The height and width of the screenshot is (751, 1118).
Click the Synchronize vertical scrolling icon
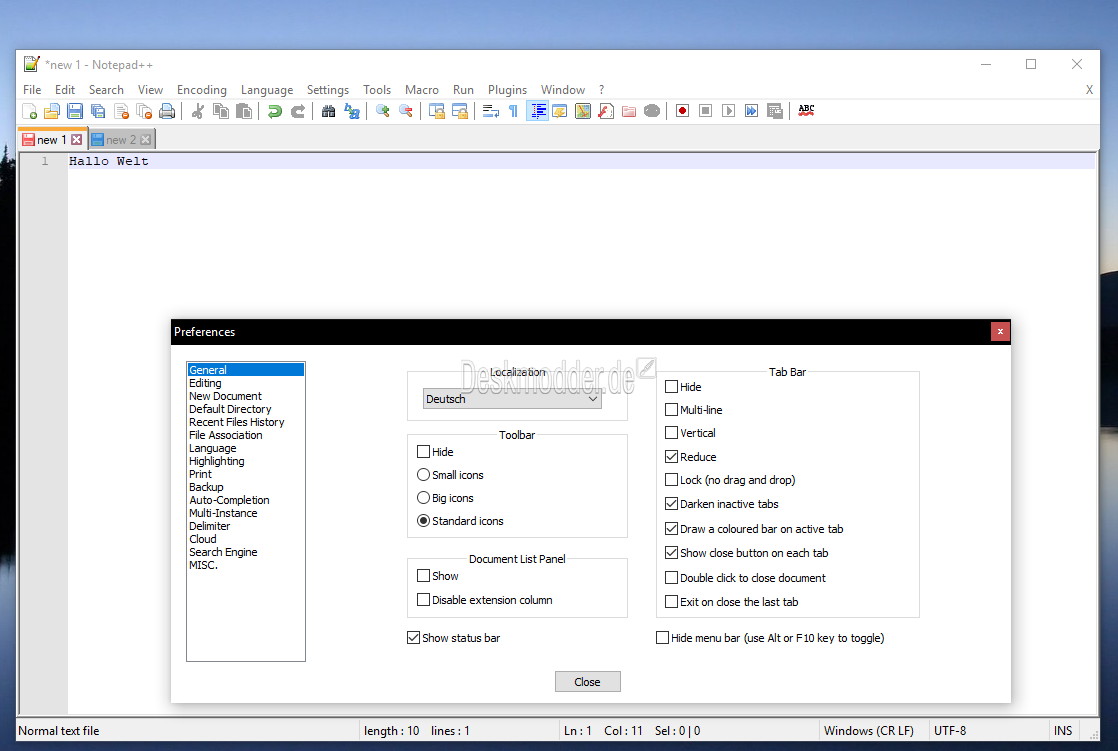436,111
